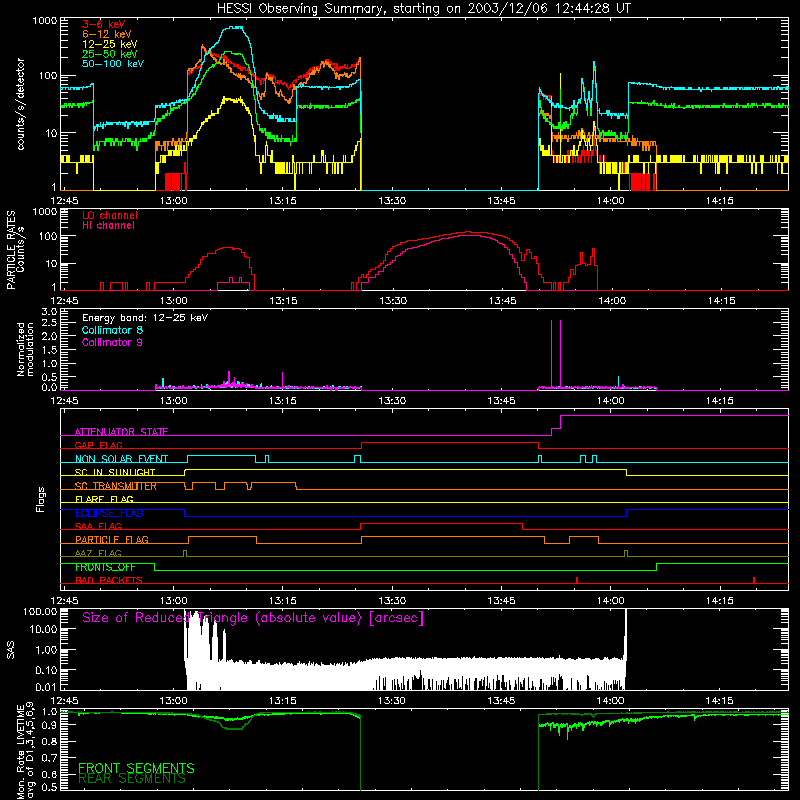Screen dimensions: 800x800
Task: Click the SC_TRANSMITTER flag label
Action: pos(116,486)
